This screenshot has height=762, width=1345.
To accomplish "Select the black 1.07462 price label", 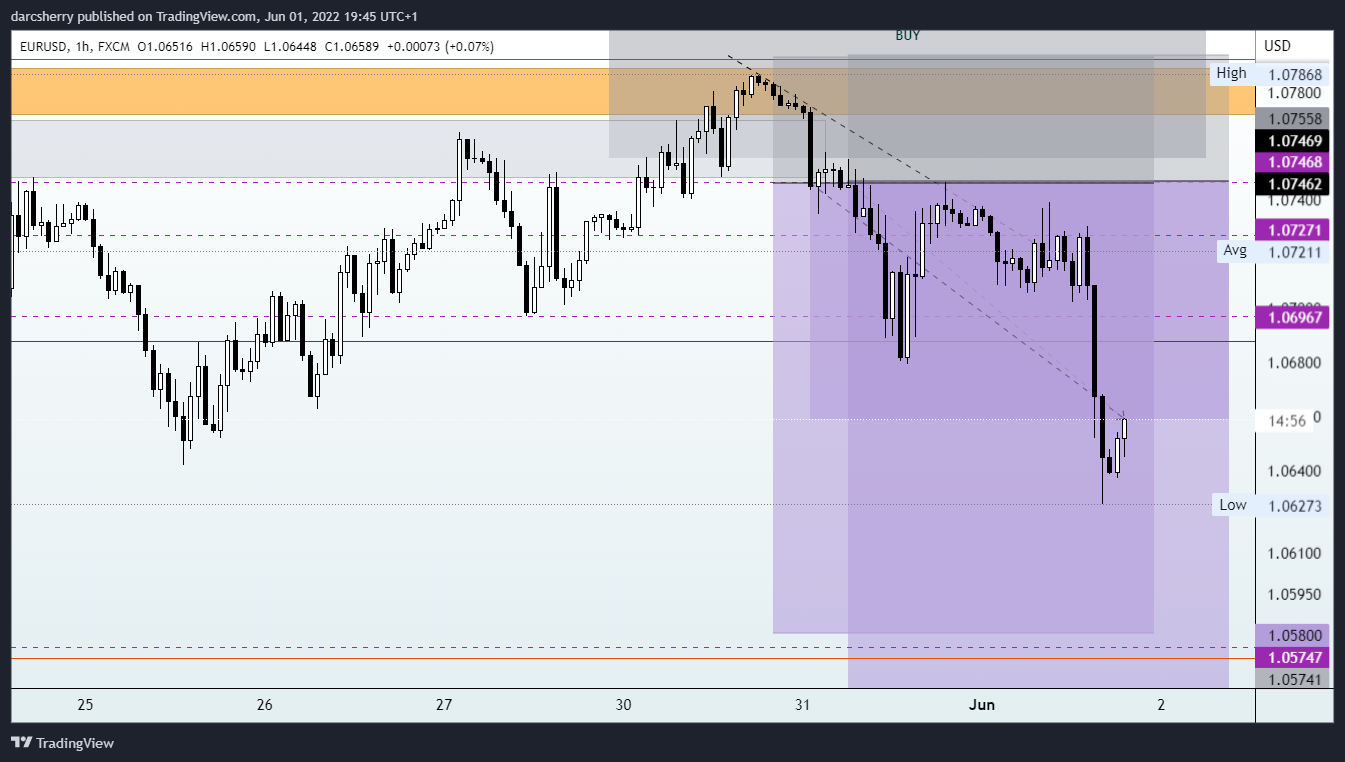I will click(x=1294, y=183).
